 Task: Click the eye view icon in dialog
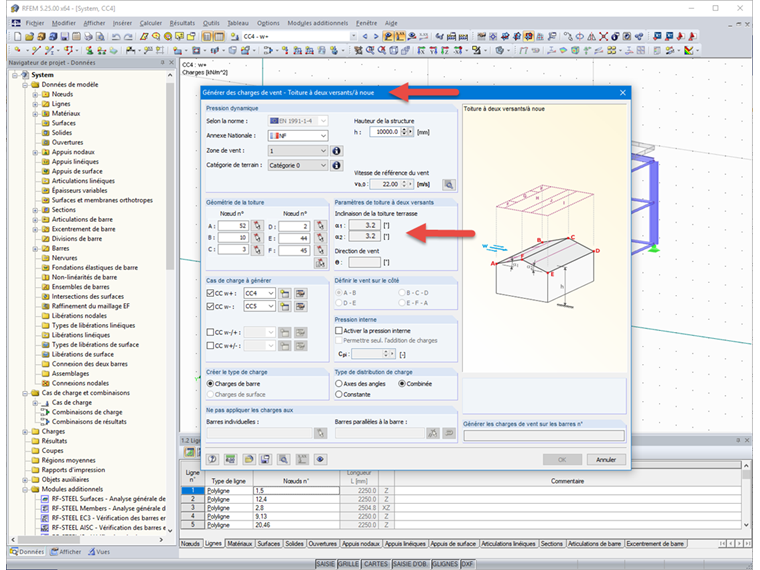pos(320,459)
